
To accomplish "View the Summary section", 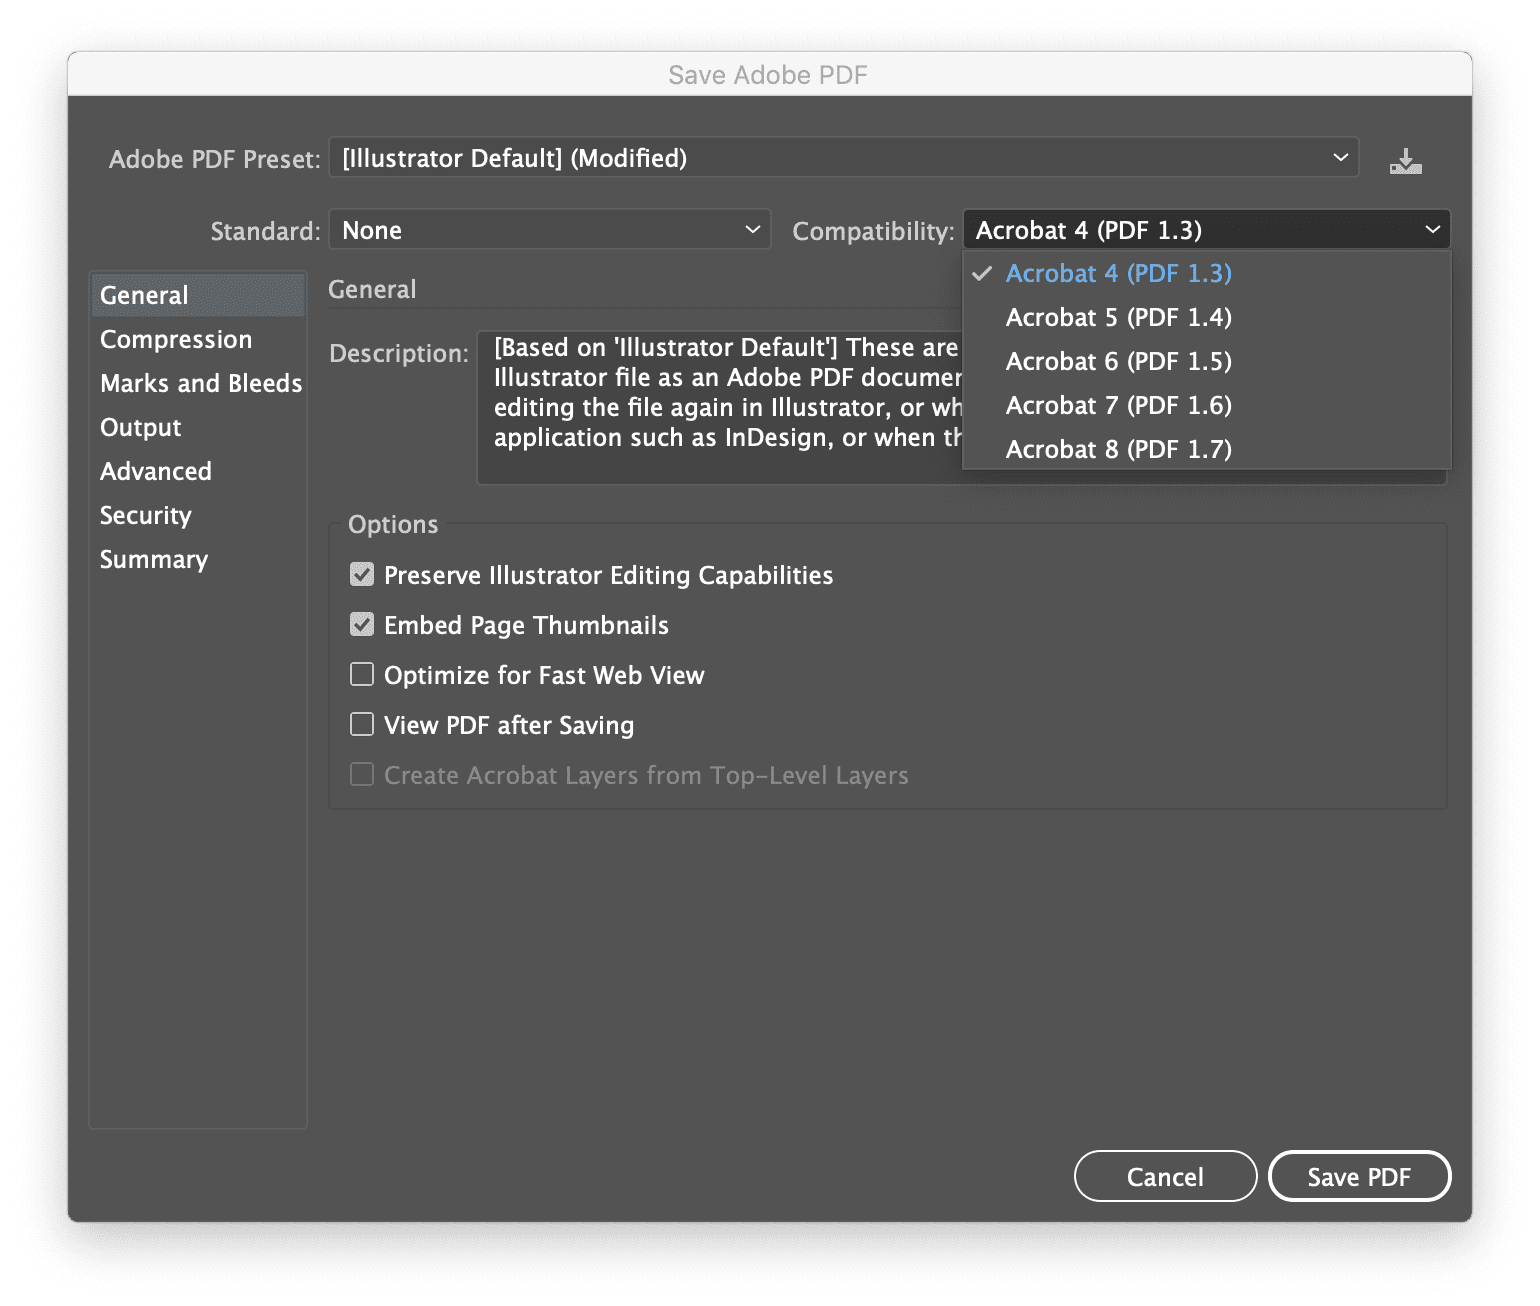I will (x=198, y=559).
